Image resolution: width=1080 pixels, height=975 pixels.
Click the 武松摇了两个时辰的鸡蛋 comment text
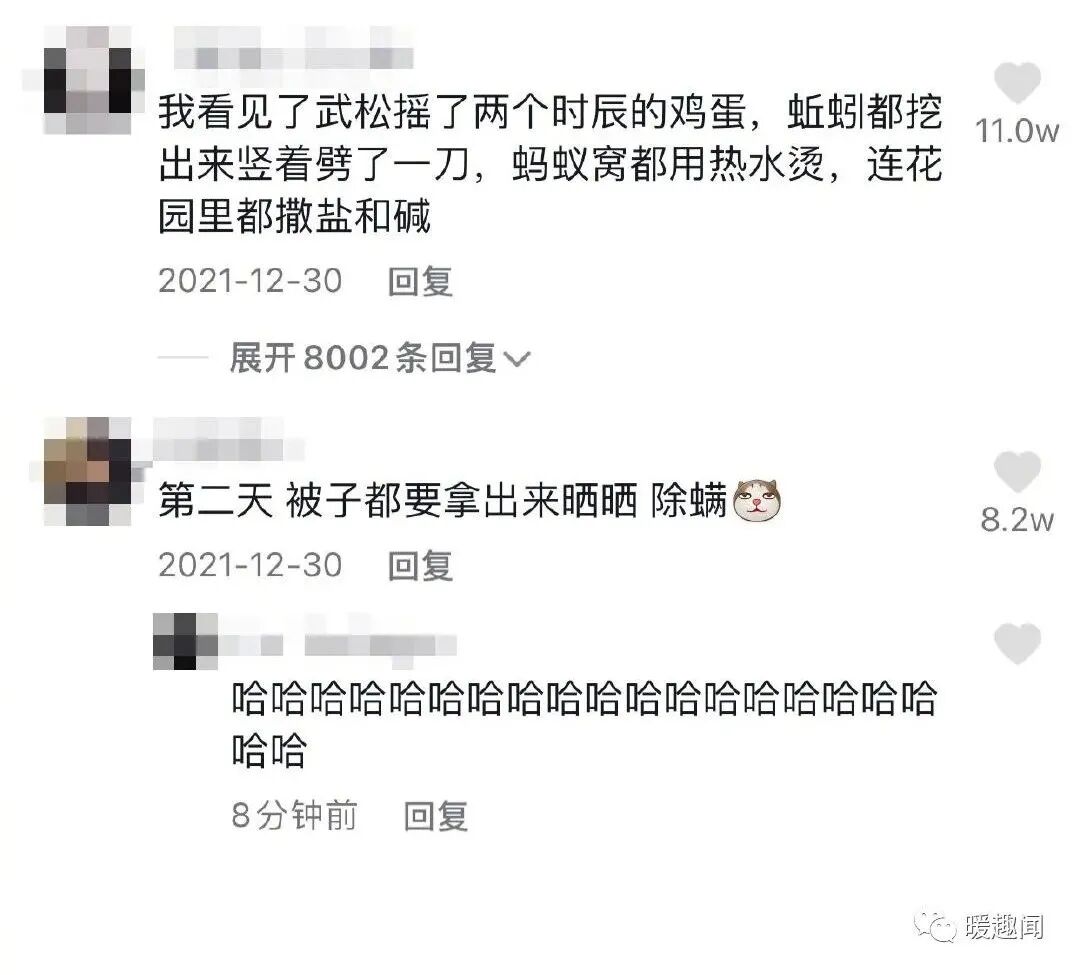[x=550, y=164]
